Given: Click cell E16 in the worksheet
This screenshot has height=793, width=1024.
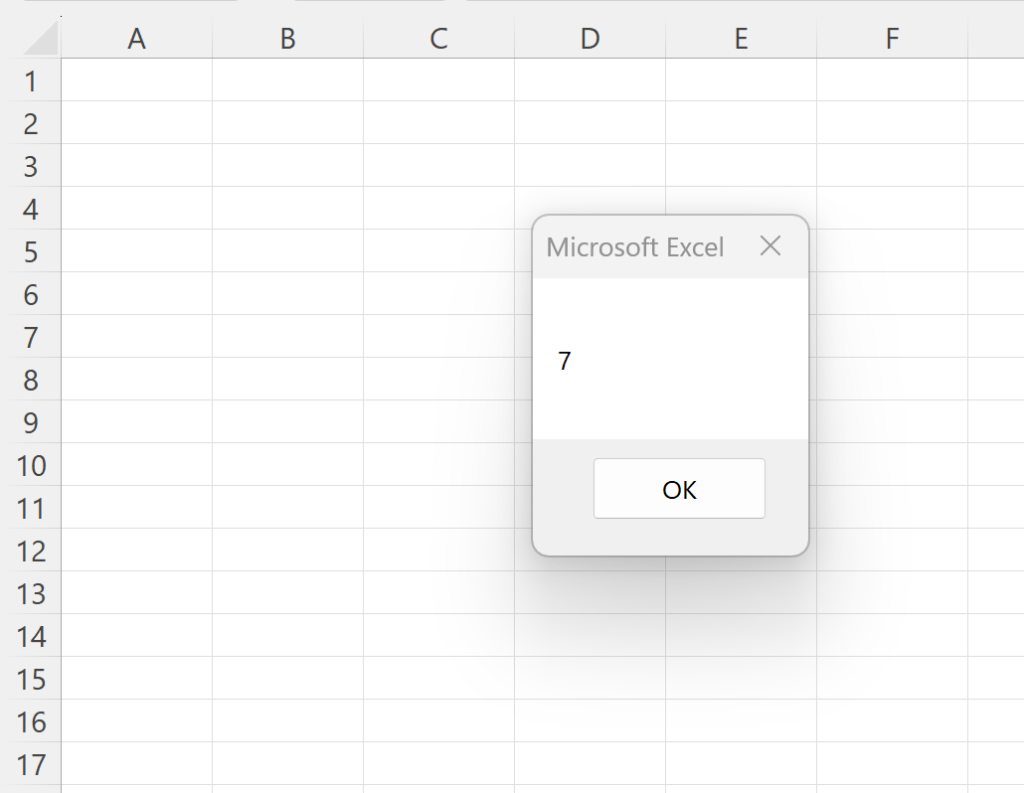Looking at the screenshot, I should [x=741, y=722].
